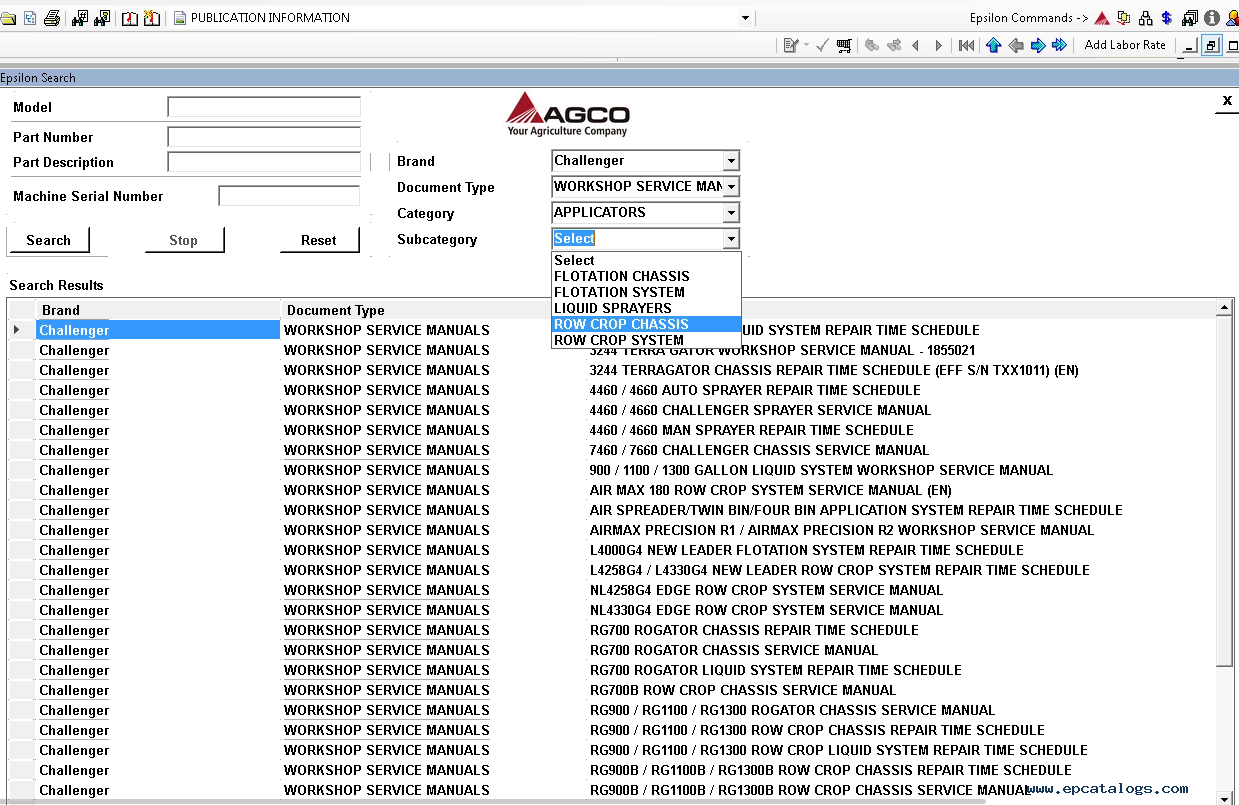Click row selector arrow of first result

coord(17,330)
